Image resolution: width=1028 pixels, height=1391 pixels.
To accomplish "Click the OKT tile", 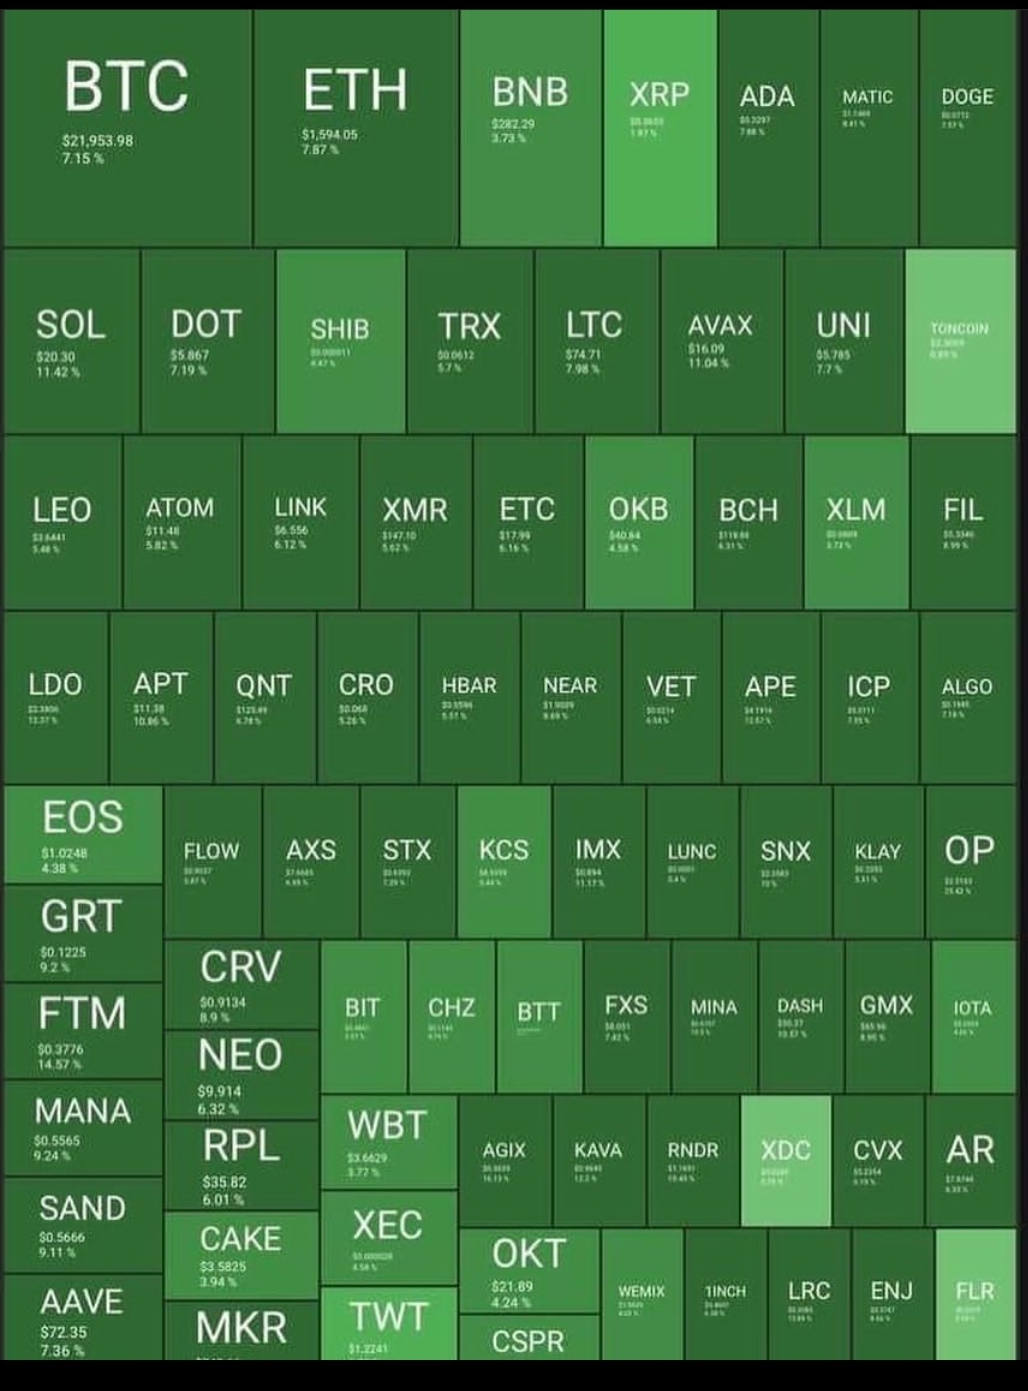I will coord(529,1270).
